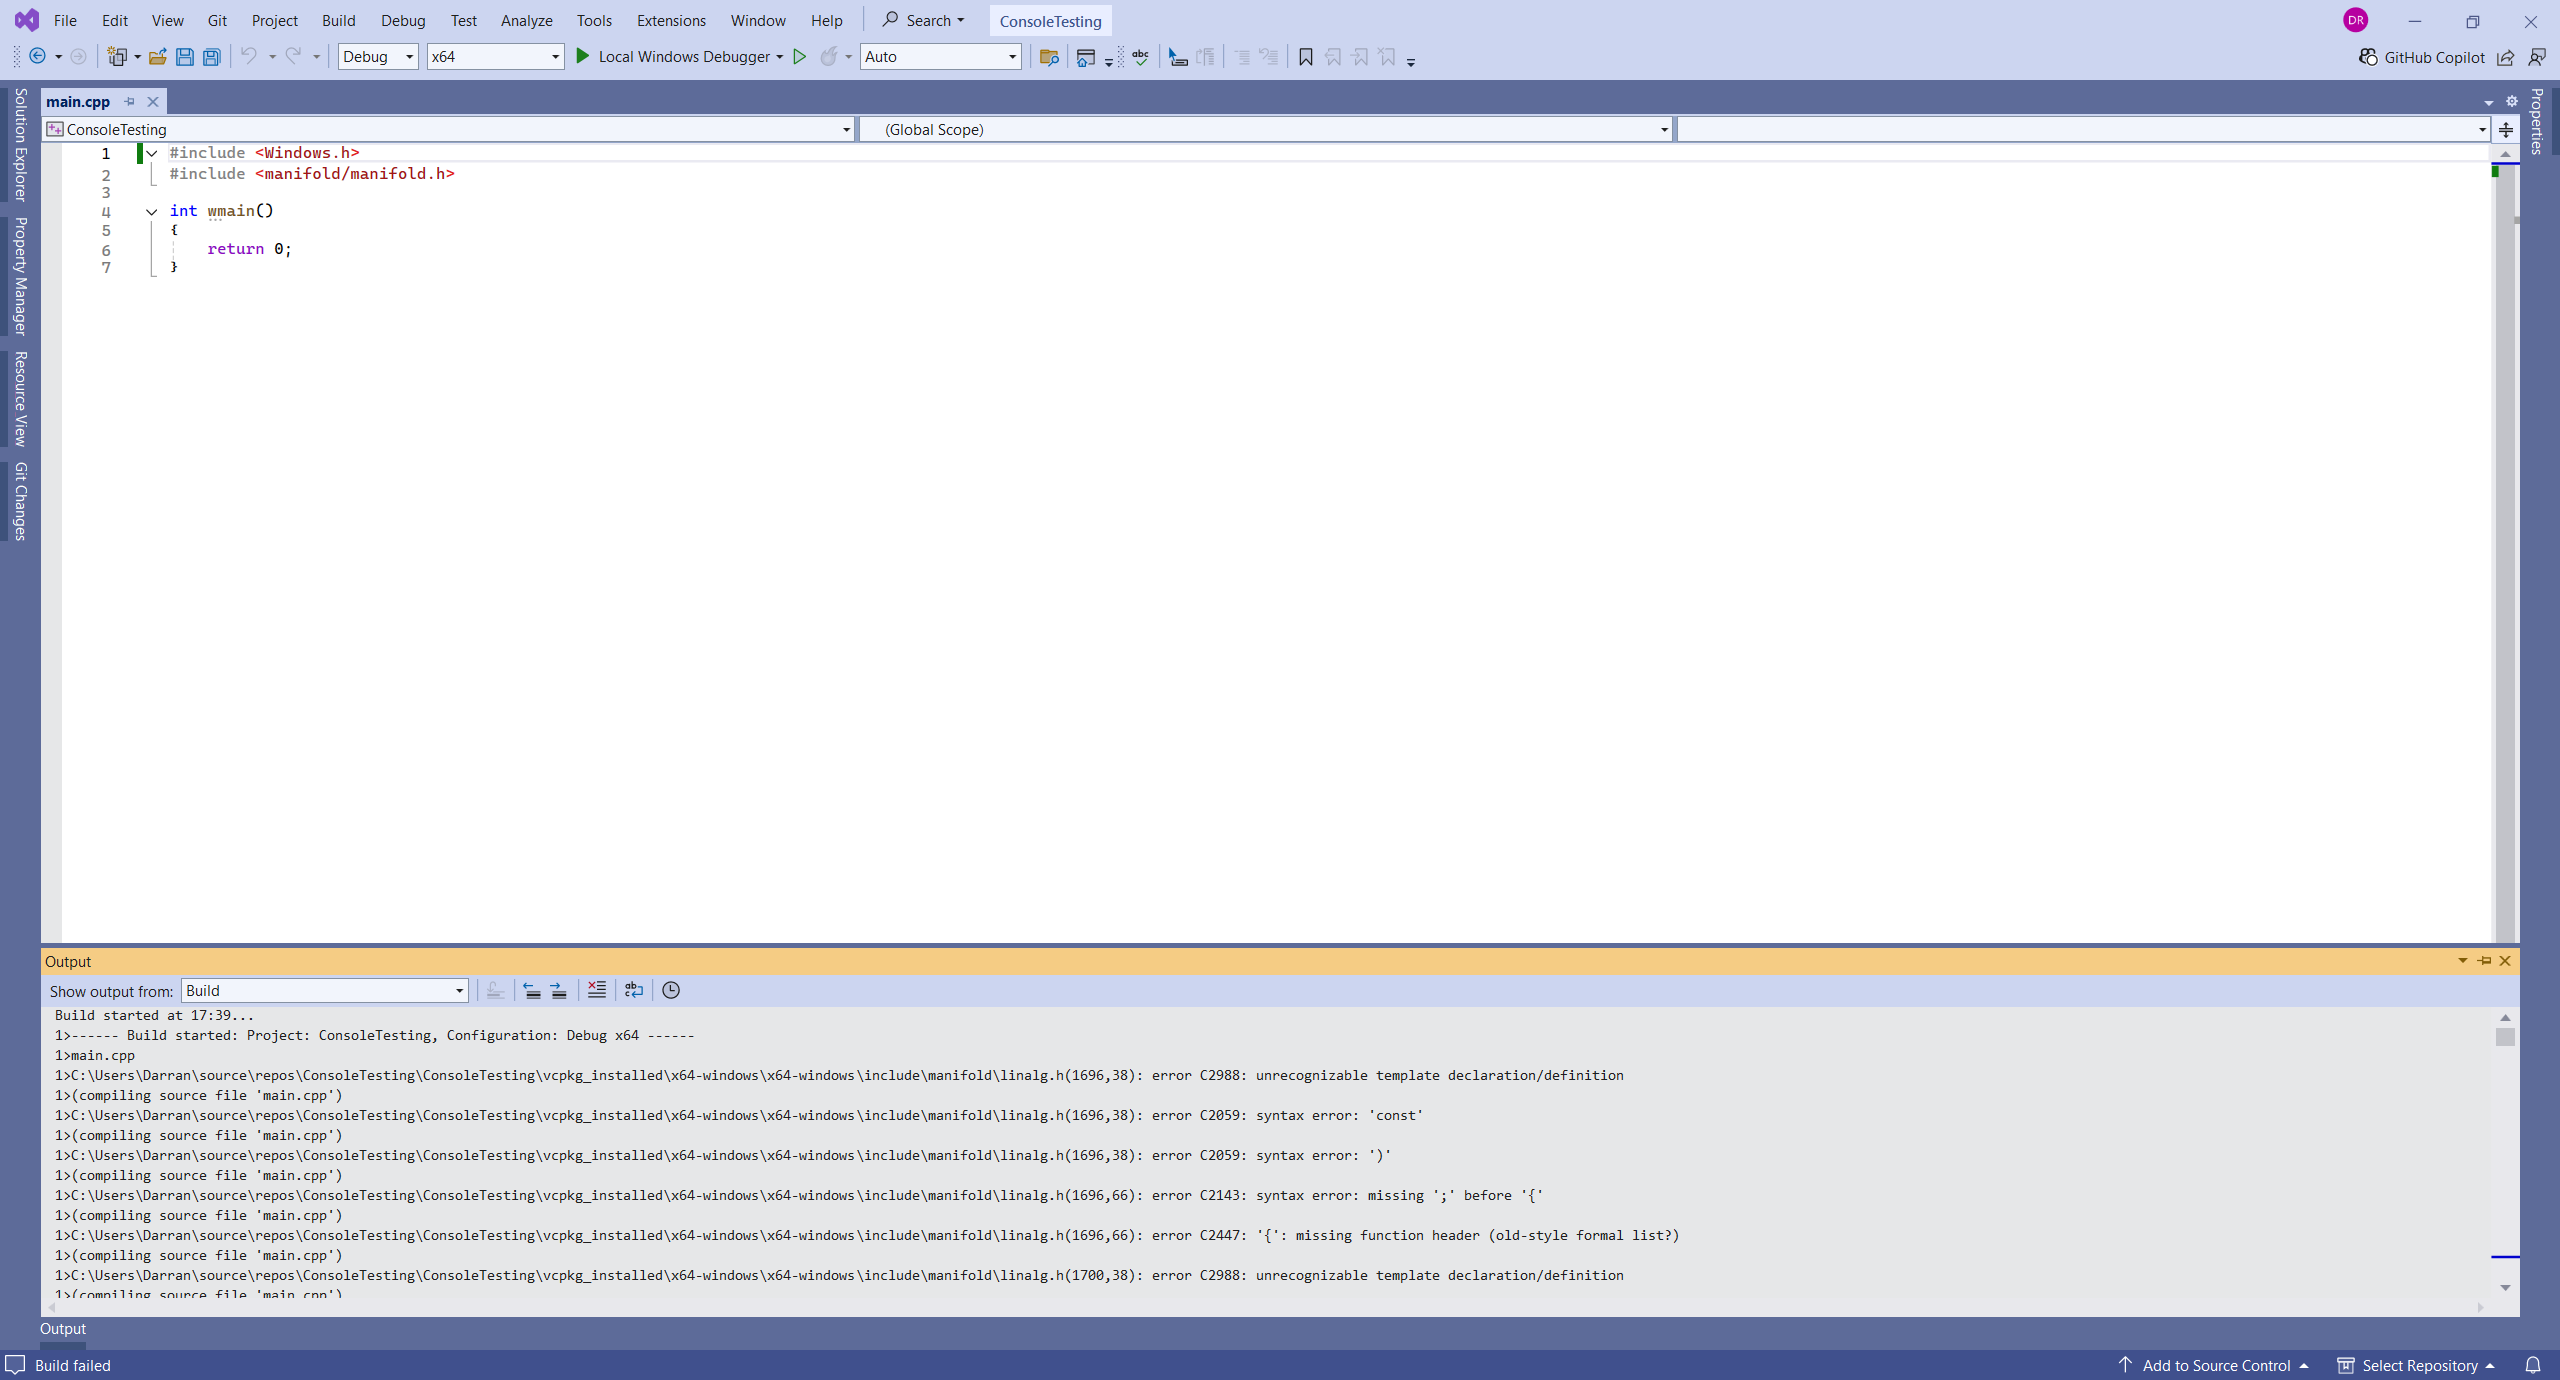Image resolution: width=2560 pixels, height=1380 pixels.
Task: Start Without Debugging with outlined play icon
Action: (799, 57)
